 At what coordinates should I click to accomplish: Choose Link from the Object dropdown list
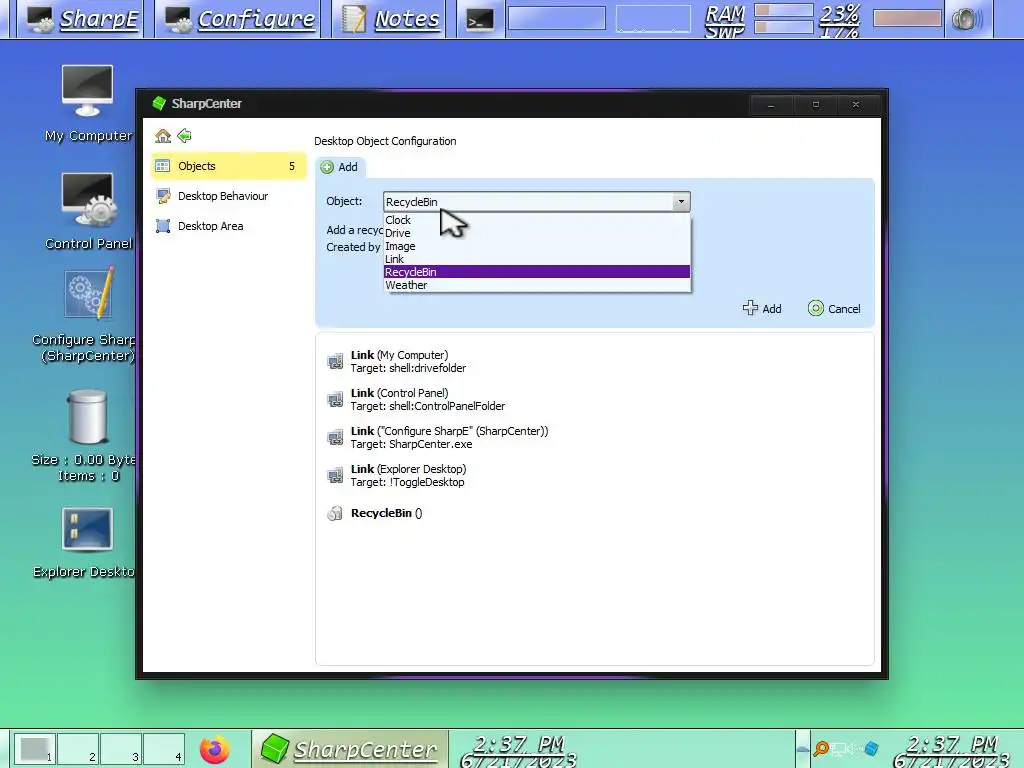point(537,259)
